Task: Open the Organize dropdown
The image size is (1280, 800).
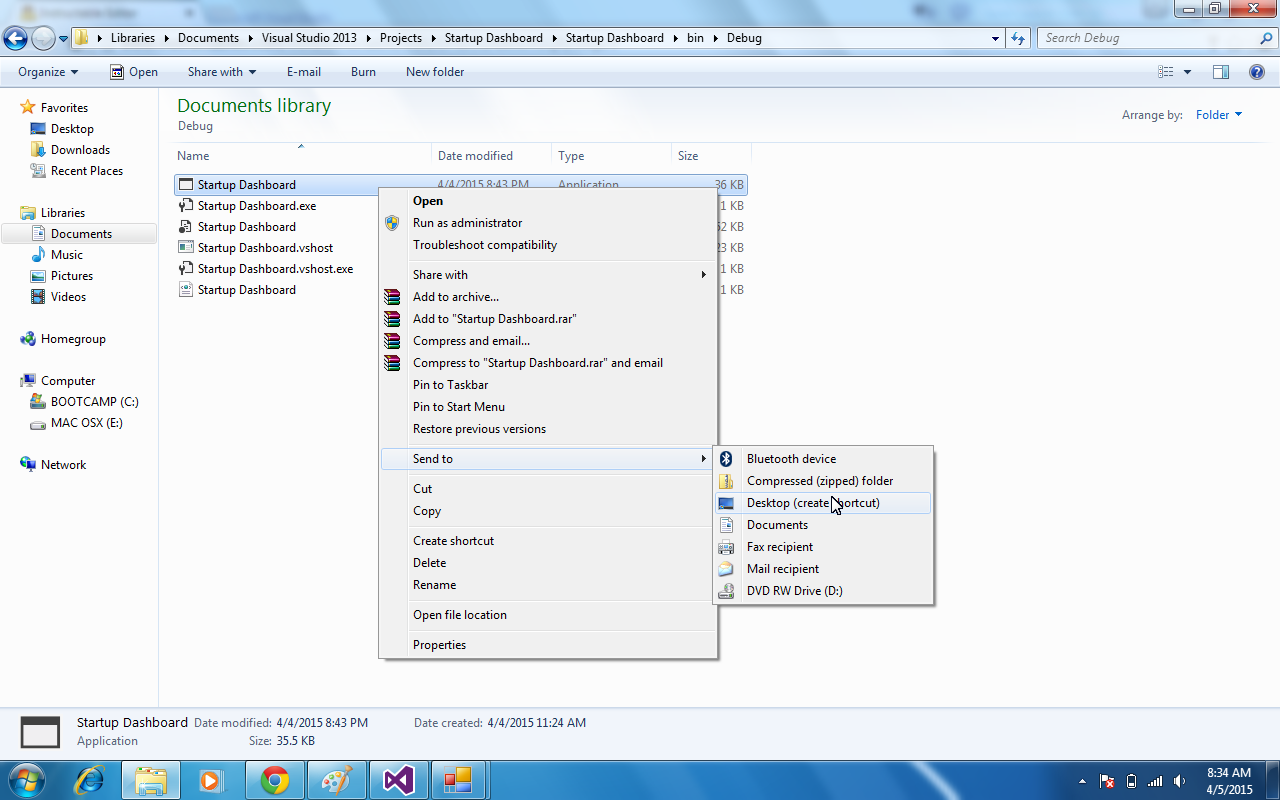Action: coord(47,72)
